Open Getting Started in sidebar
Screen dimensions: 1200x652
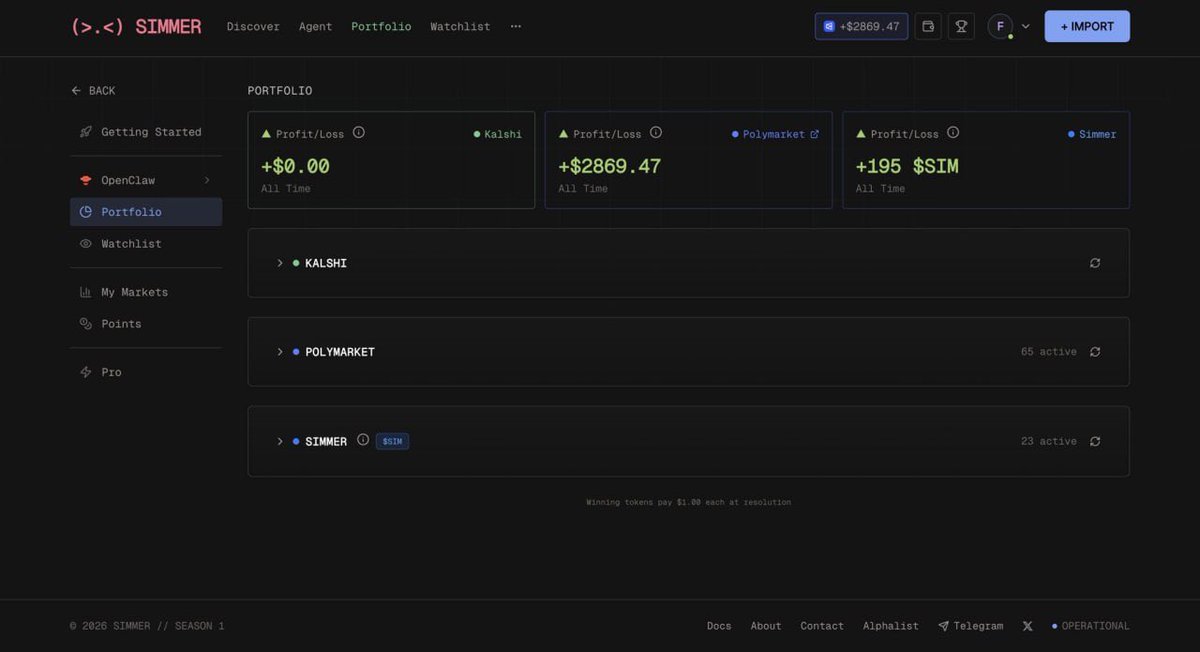[x=146, y=132]
